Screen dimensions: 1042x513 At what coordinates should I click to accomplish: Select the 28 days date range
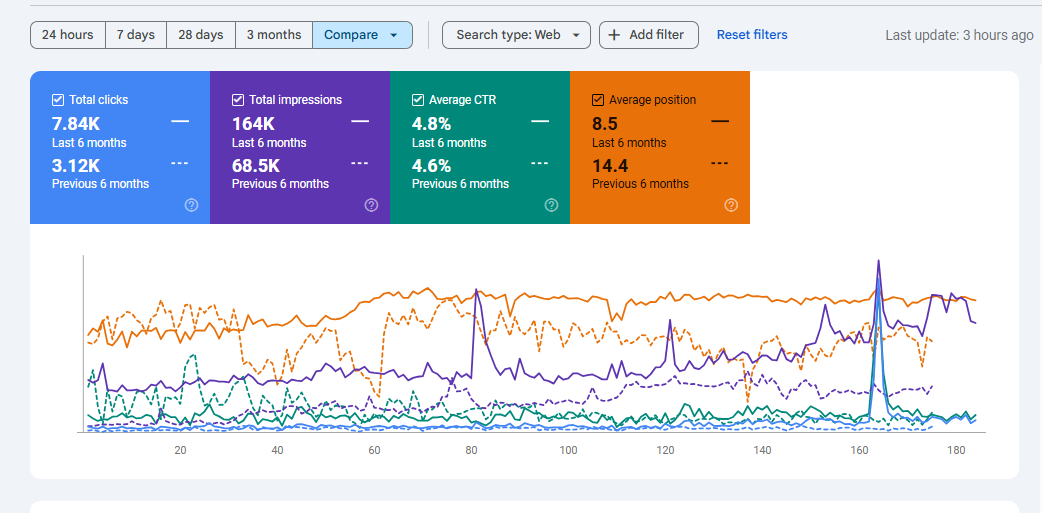click(201, 35)
